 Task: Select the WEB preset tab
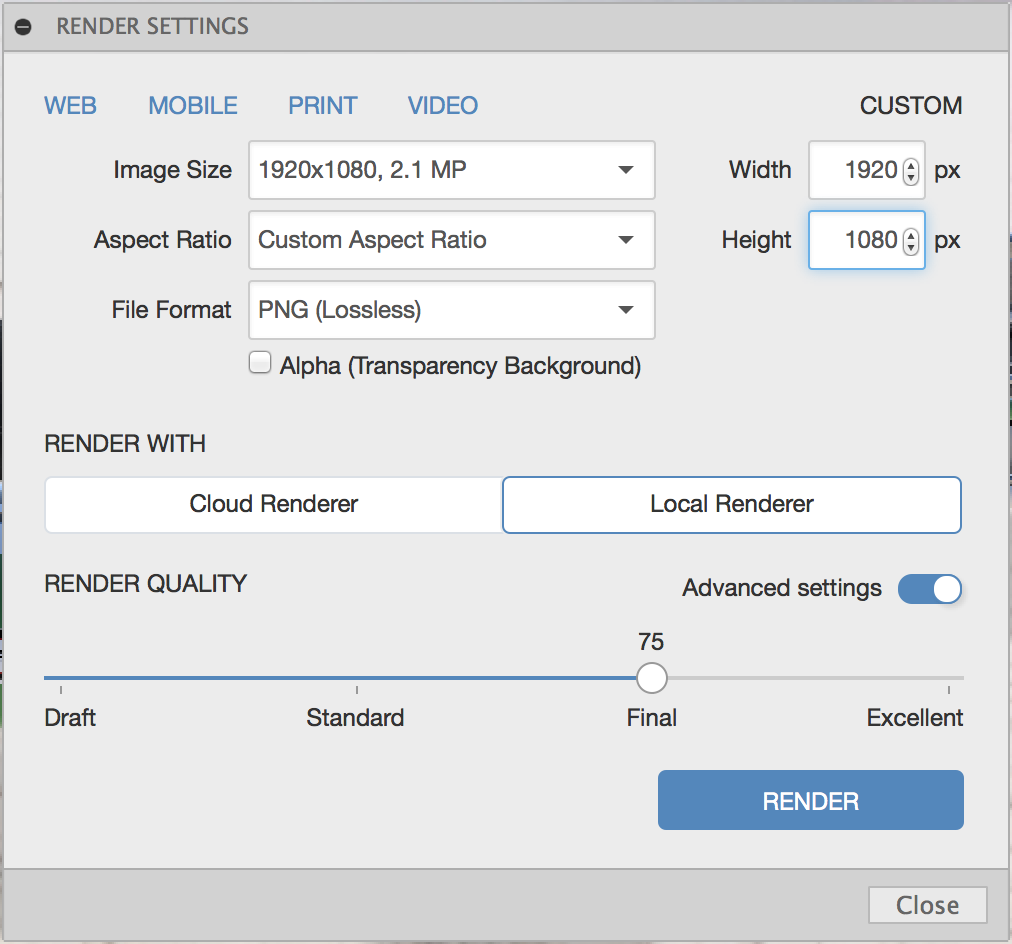click(71, 105)
